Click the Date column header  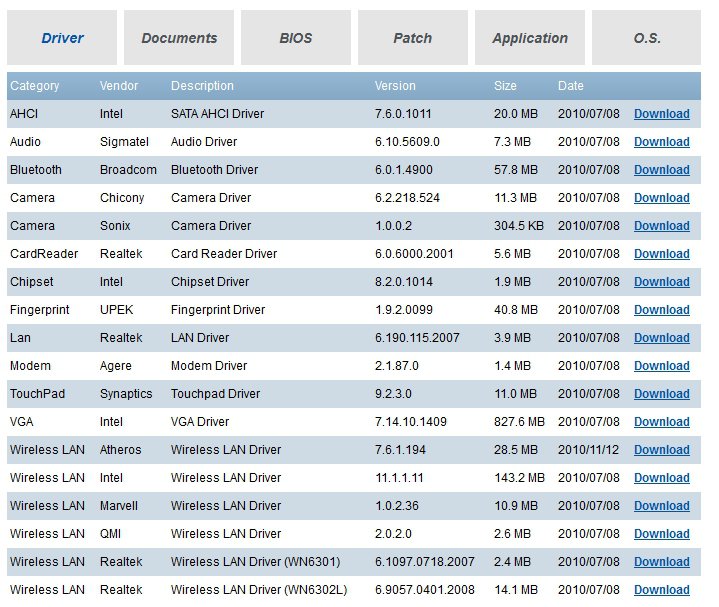click(570, 86)
